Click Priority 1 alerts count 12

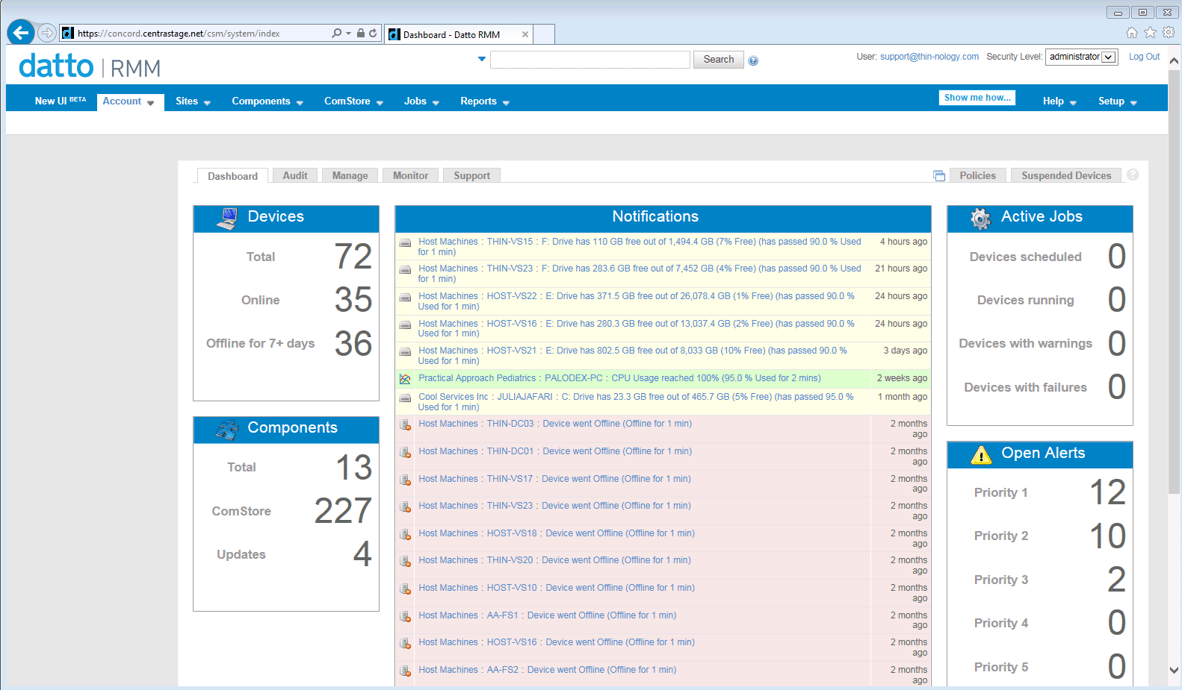coord(1107,492)
